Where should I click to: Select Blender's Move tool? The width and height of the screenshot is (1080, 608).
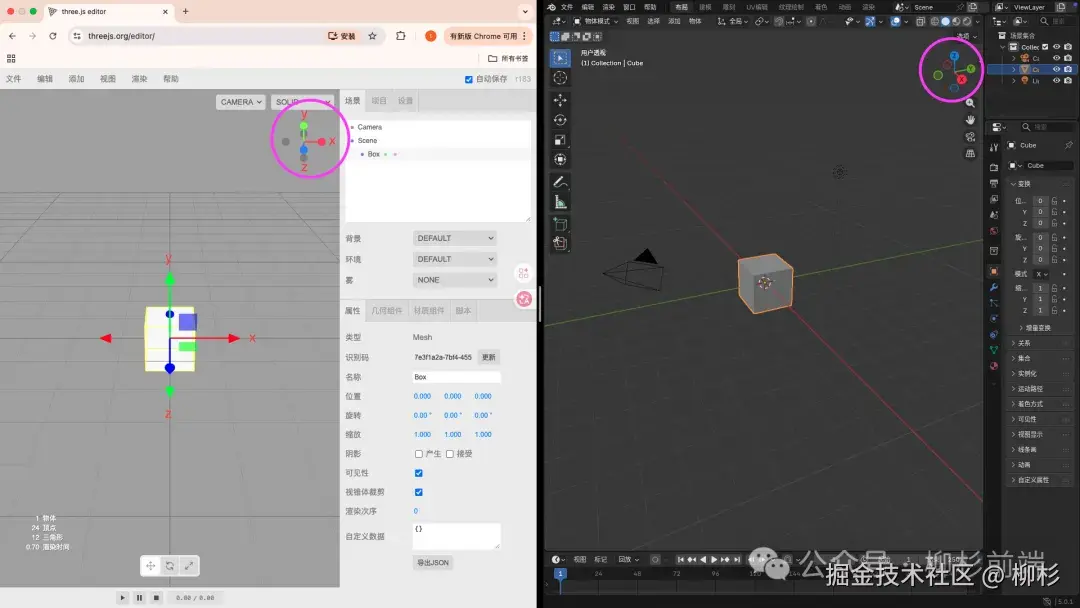[560, 100]
